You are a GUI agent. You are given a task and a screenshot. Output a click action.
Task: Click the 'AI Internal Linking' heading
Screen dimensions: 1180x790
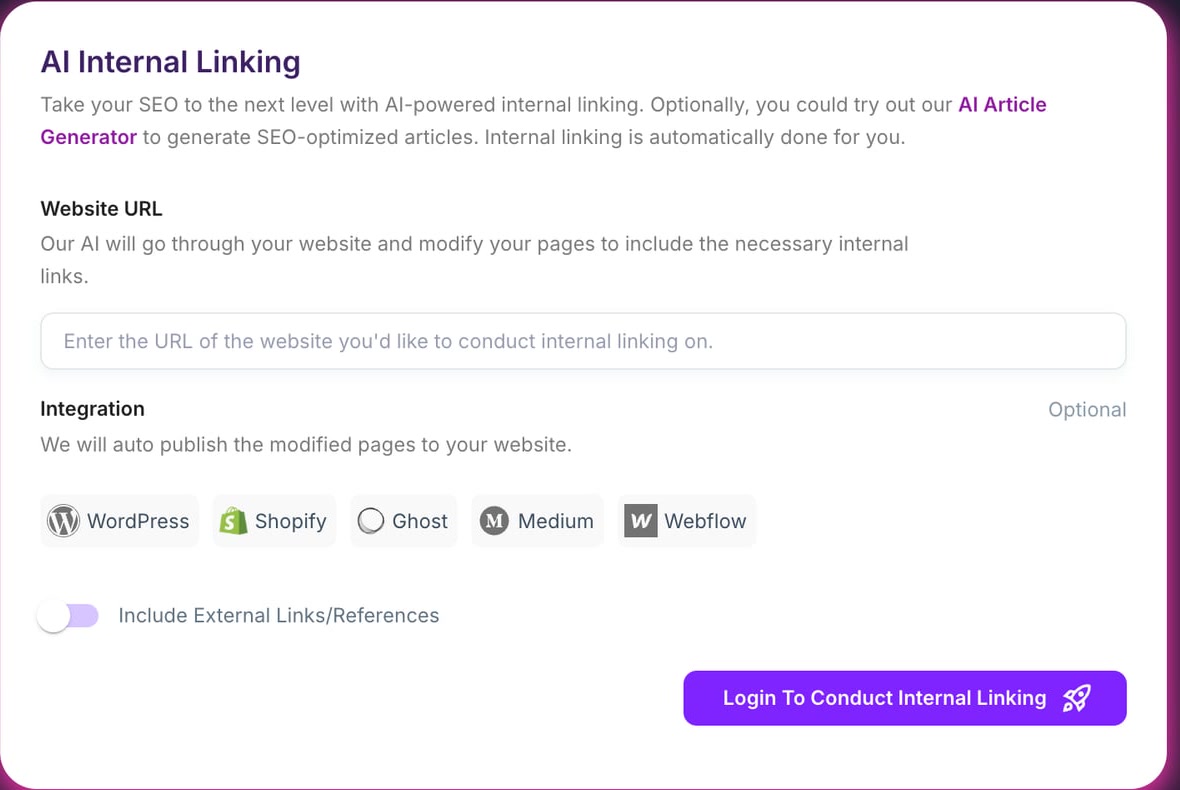171,62
